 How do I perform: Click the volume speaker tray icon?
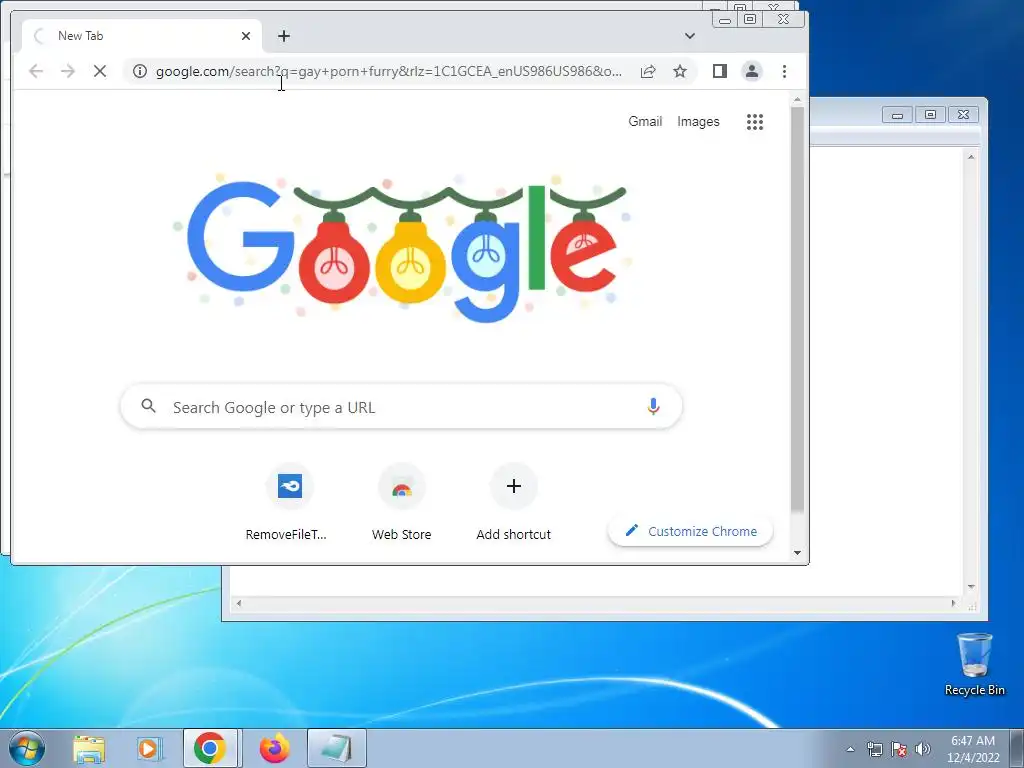[x=923, y=749]
